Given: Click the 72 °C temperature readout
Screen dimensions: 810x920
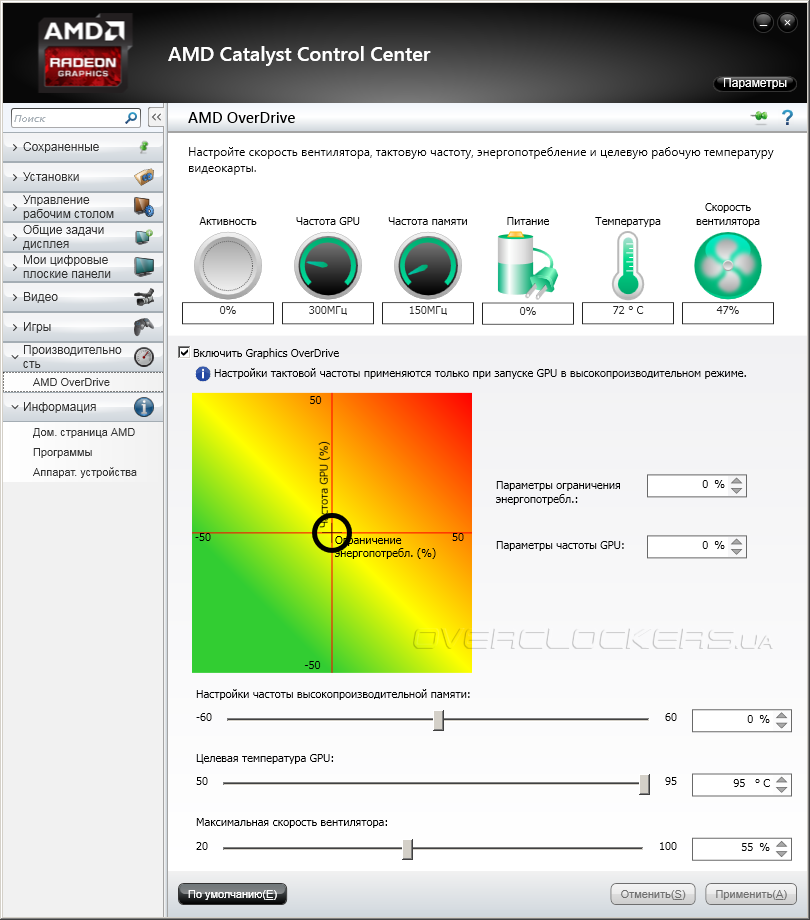Looking at the screenshot, I should 628,313.
